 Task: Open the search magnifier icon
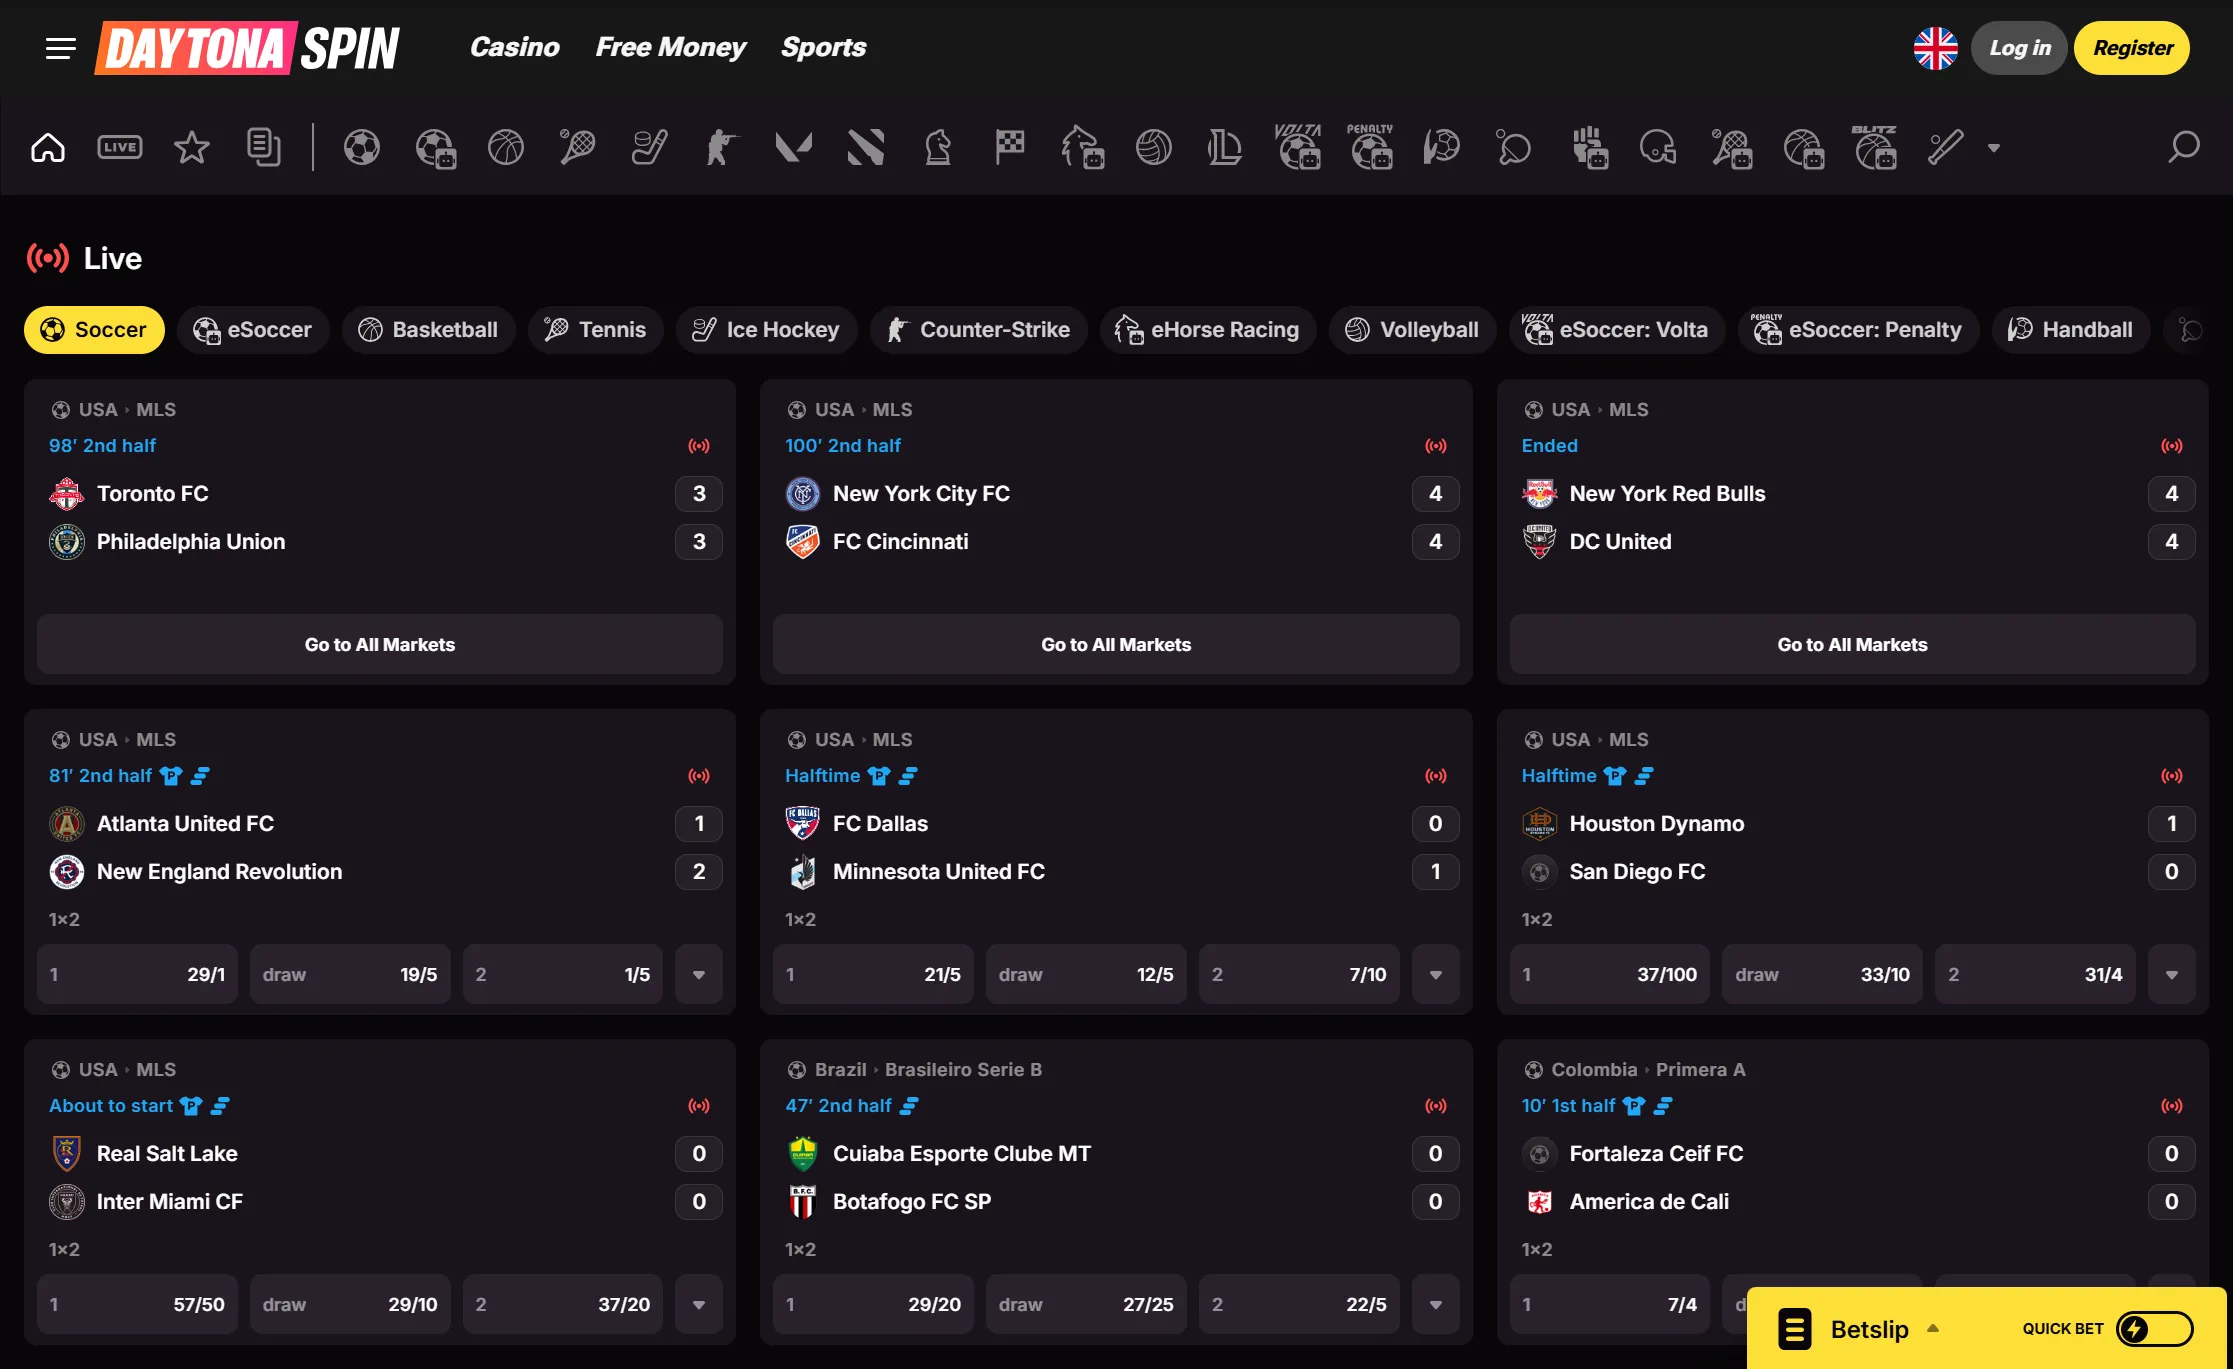pyautogui.click(x=2184, y=148)
